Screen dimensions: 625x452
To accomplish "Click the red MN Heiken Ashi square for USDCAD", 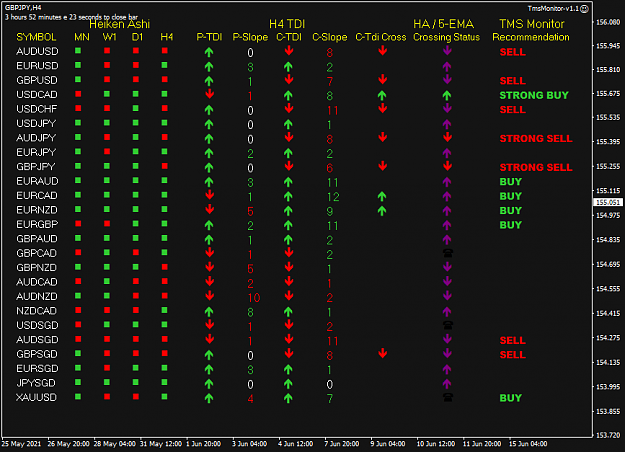I will (78, 94).
